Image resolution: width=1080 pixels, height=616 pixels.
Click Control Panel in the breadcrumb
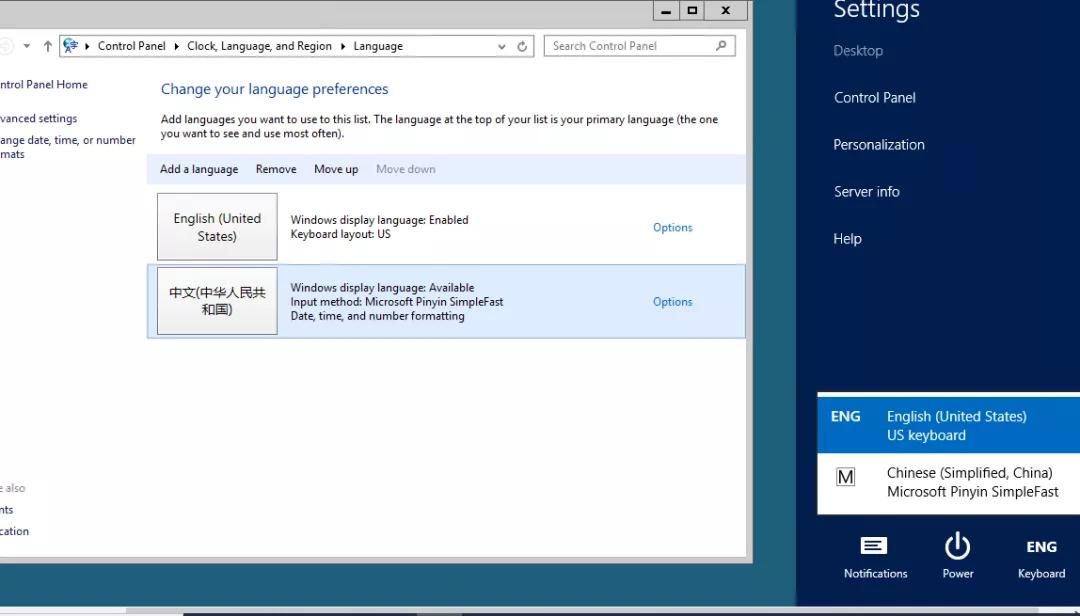click(x=132, y=46)
